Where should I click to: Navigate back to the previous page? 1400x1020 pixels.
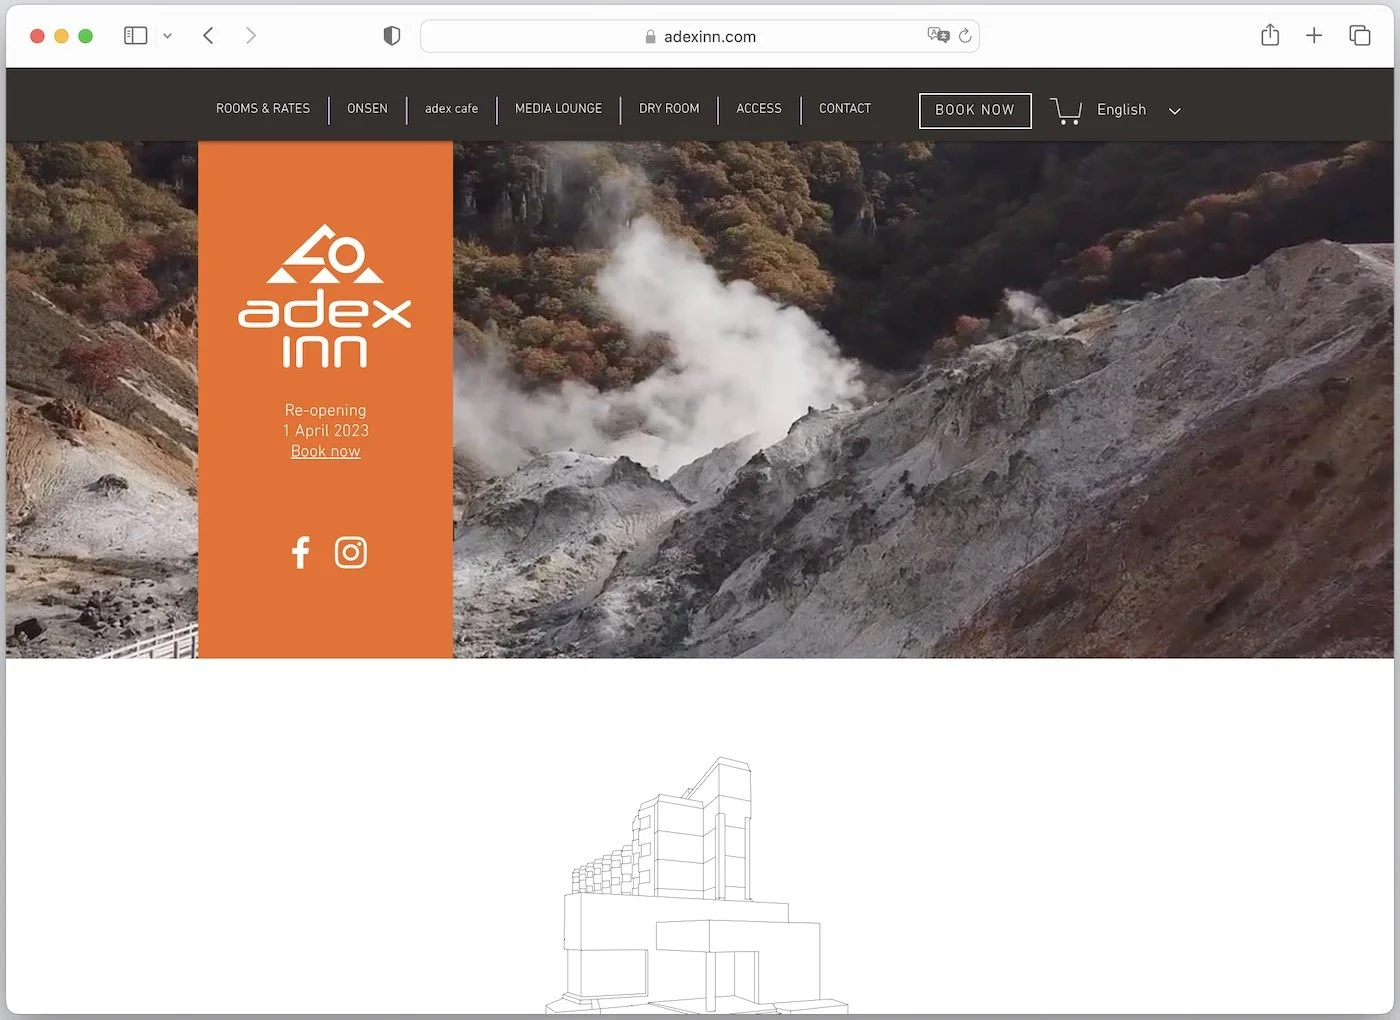[x=208, y=35]
